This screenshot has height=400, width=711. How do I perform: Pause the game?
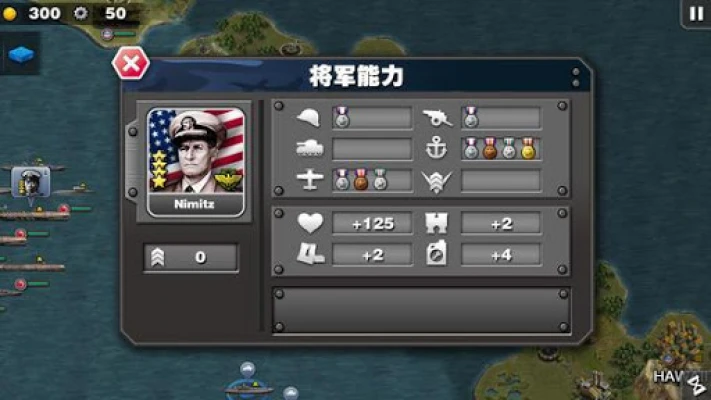[696, 14]
